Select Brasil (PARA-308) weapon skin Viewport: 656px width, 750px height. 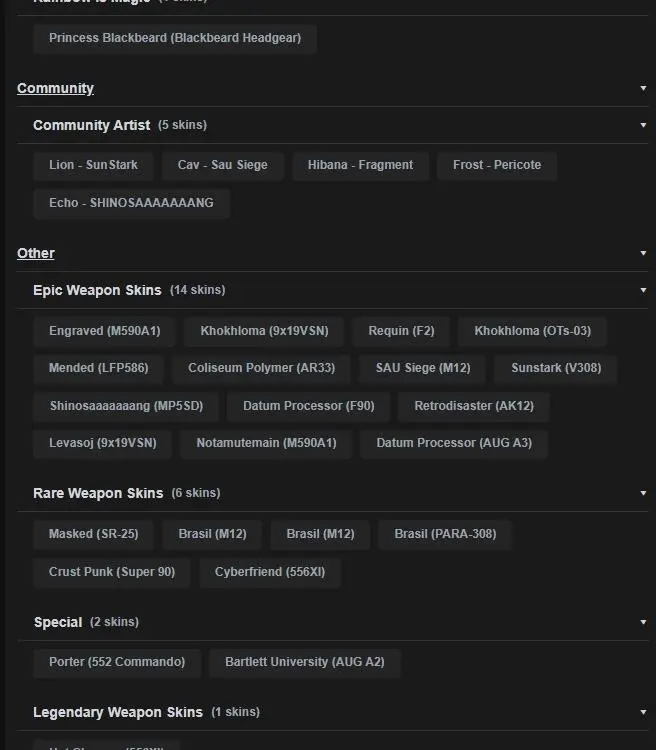(x=445, y=534)
